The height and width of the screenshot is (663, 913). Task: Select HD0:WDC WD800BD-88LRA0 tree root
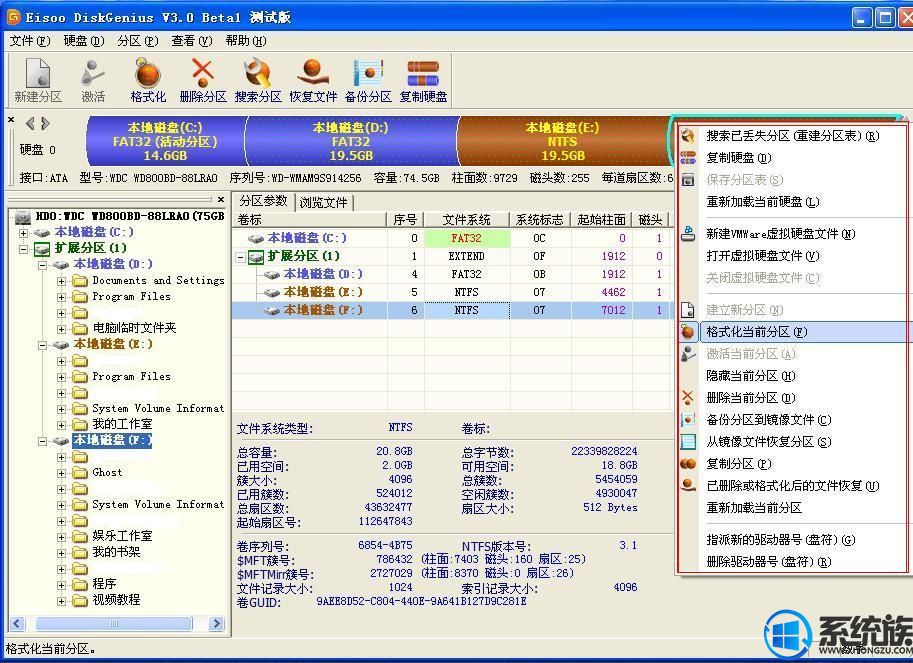coord(129,216)
